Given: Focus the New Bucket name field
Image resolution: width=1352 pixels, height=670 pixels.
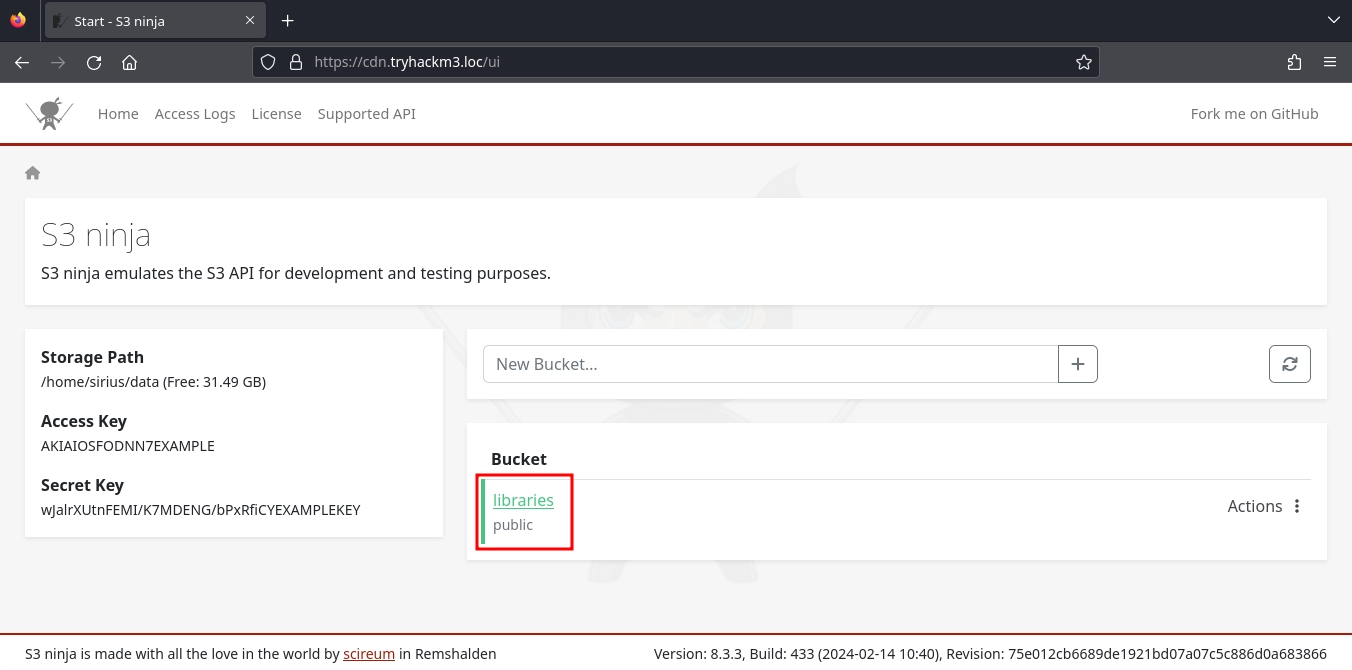Looking at the screenshot, I should click(x=770, y=364).
